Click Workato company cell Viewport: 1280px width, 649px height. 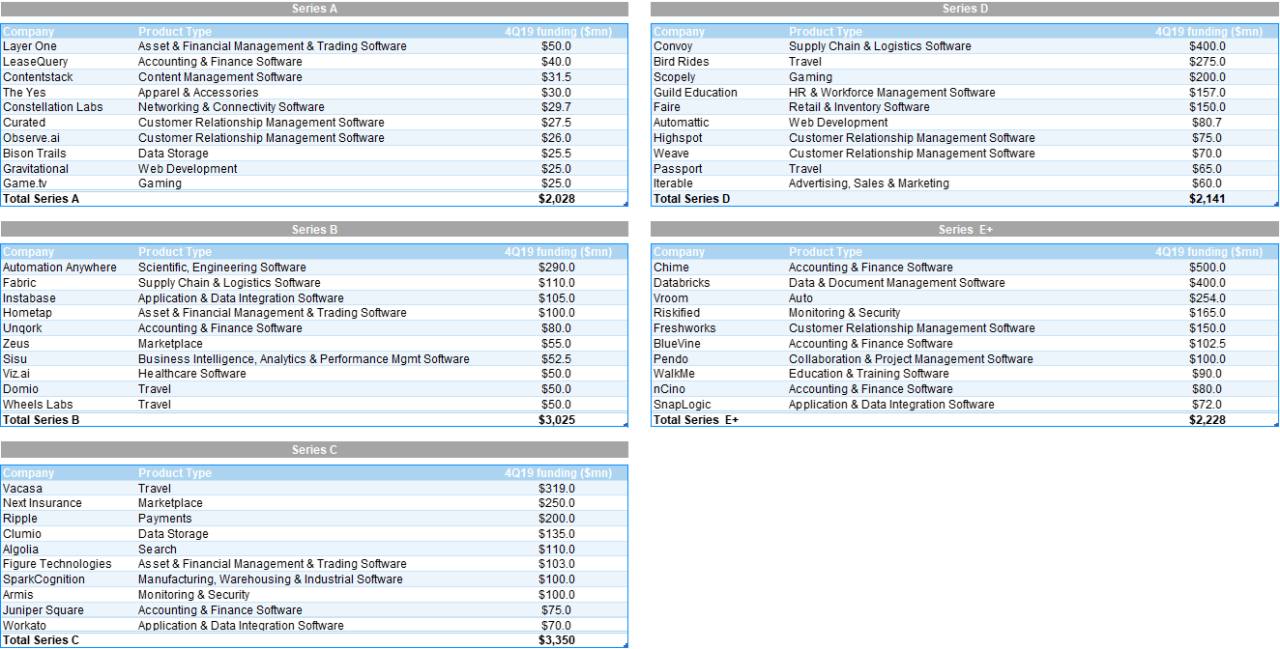[24, 626]
